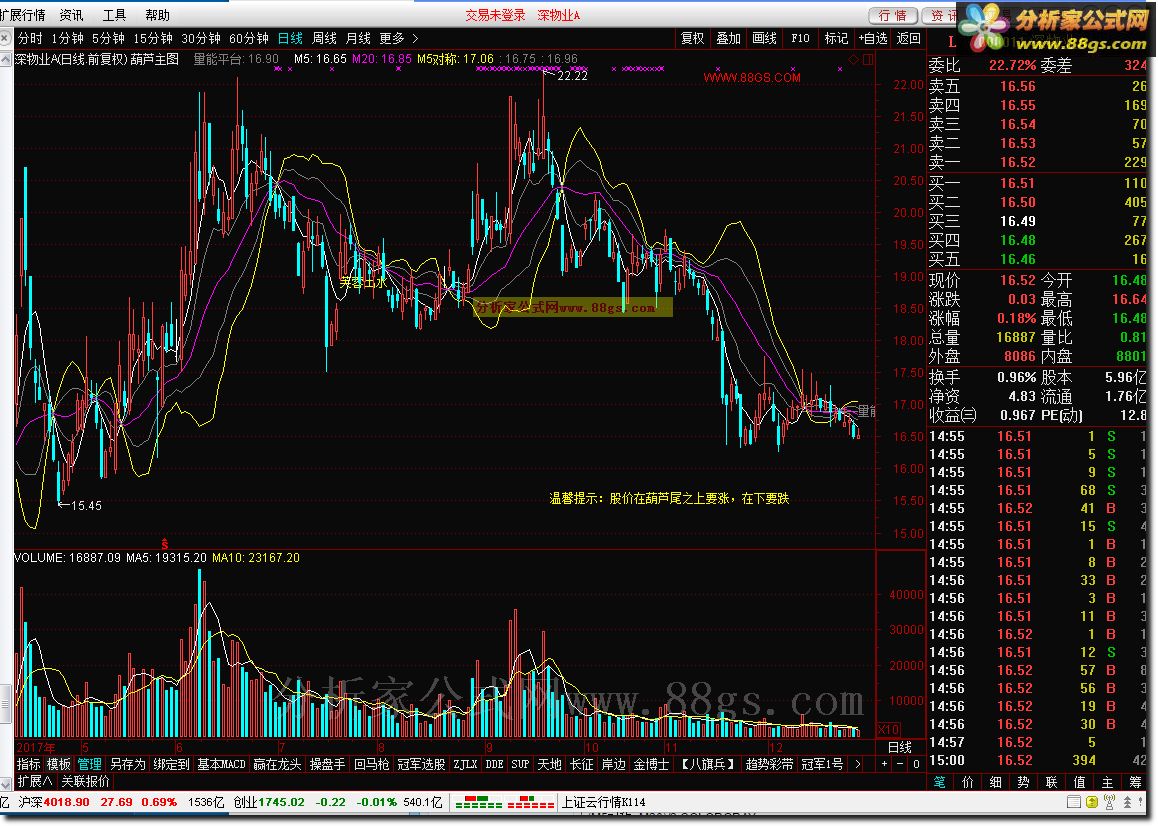Add stock via +自选 button
The height and width of the screenshot is (826, 1158).
[872, 38]
